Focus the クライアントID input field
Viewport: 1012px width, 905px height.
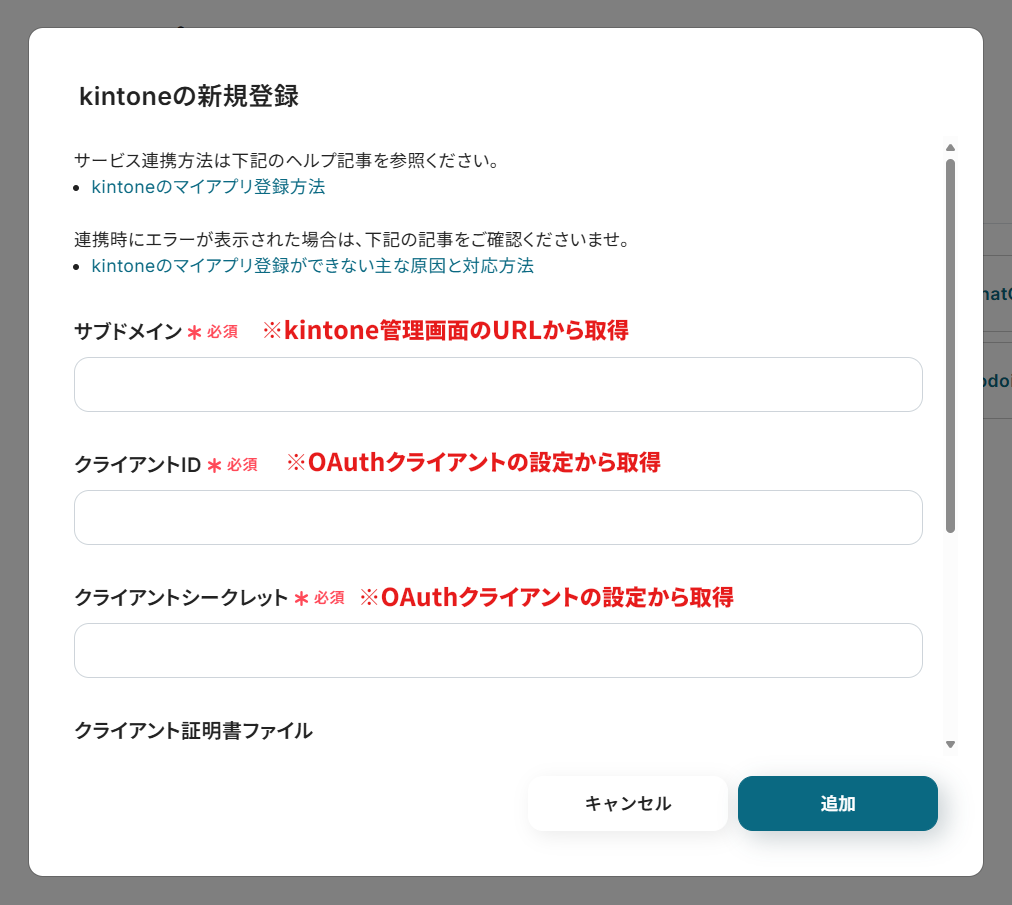[x=498, y=518]
